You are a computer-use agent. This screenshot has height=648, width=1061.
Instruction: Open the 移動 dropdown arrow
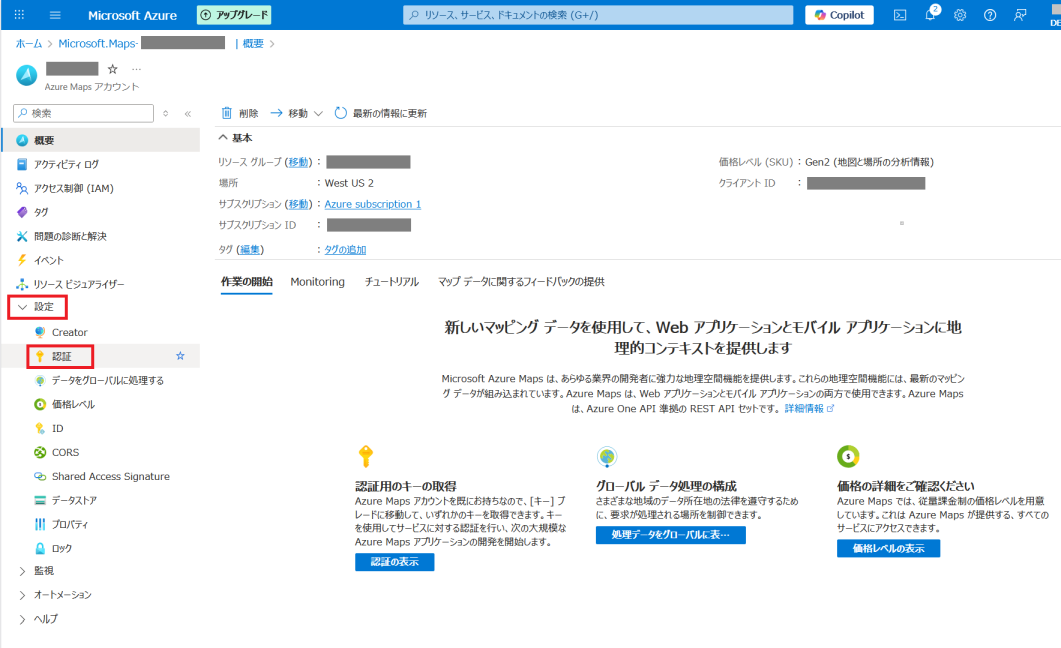(318, 113)
